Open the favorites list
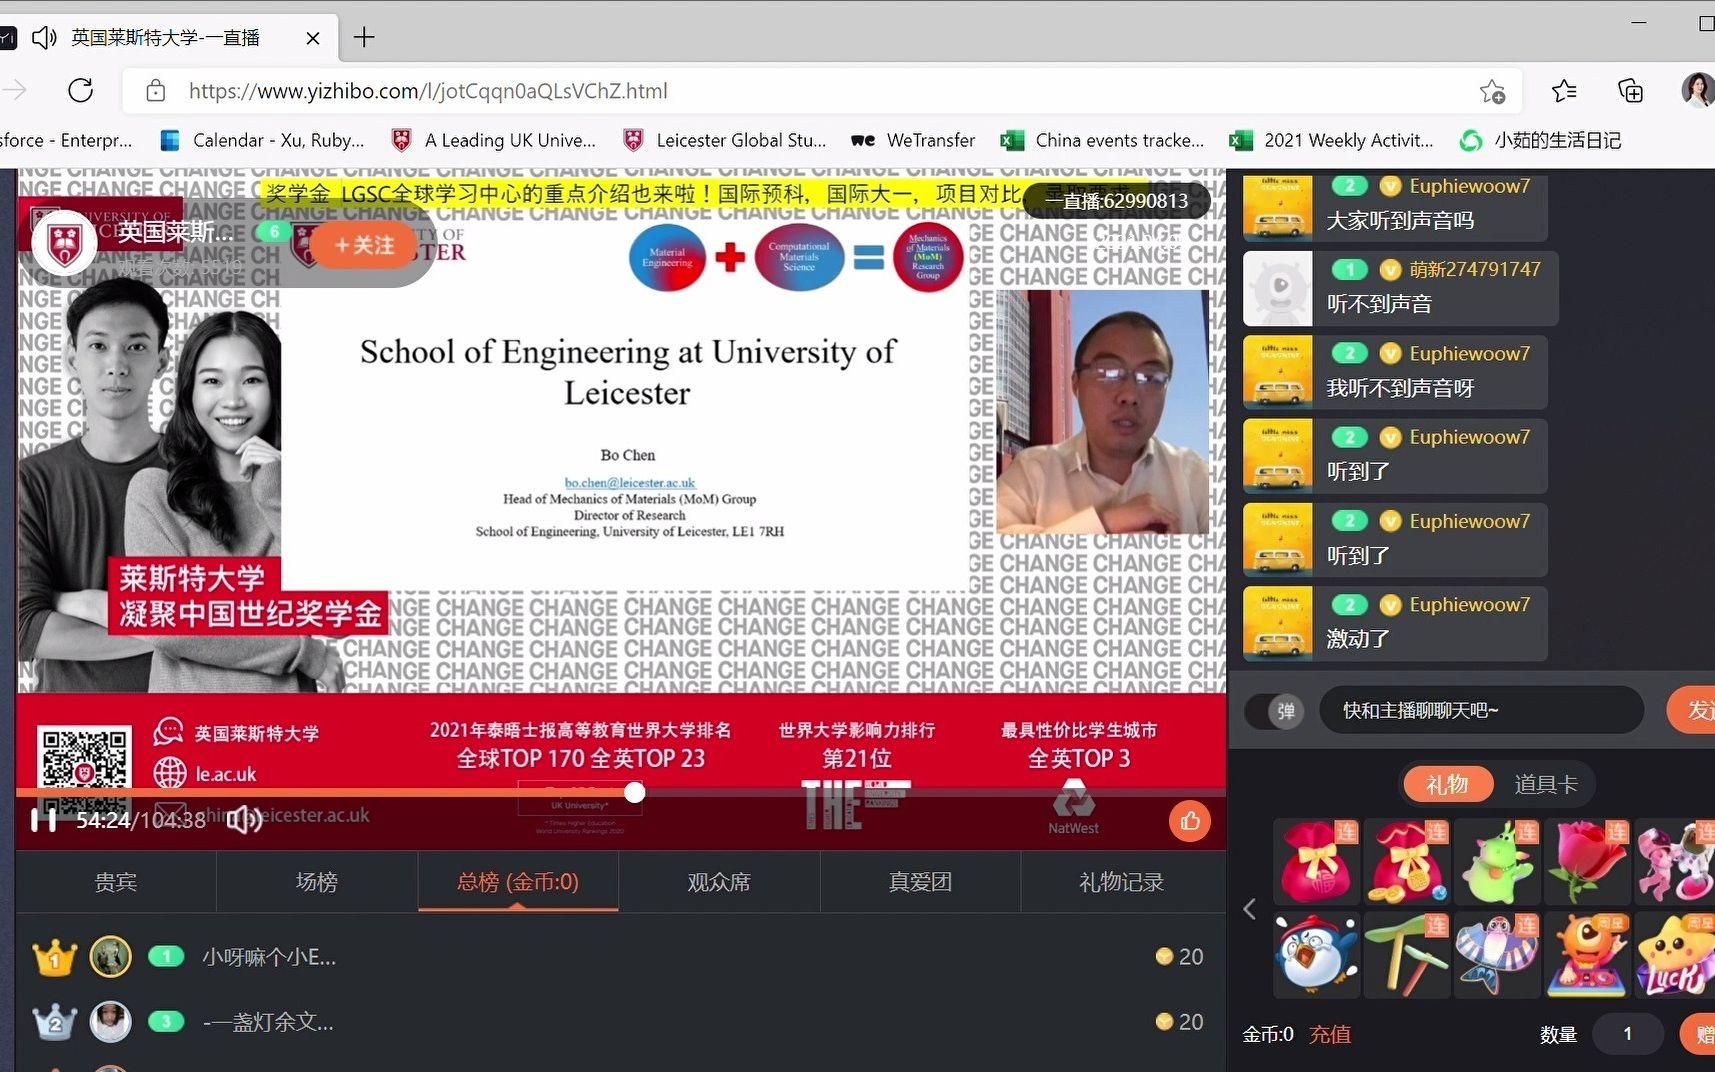The width and height of the screenshot is (1715, 1072). pyautogui.click(x=1564, y=91)
